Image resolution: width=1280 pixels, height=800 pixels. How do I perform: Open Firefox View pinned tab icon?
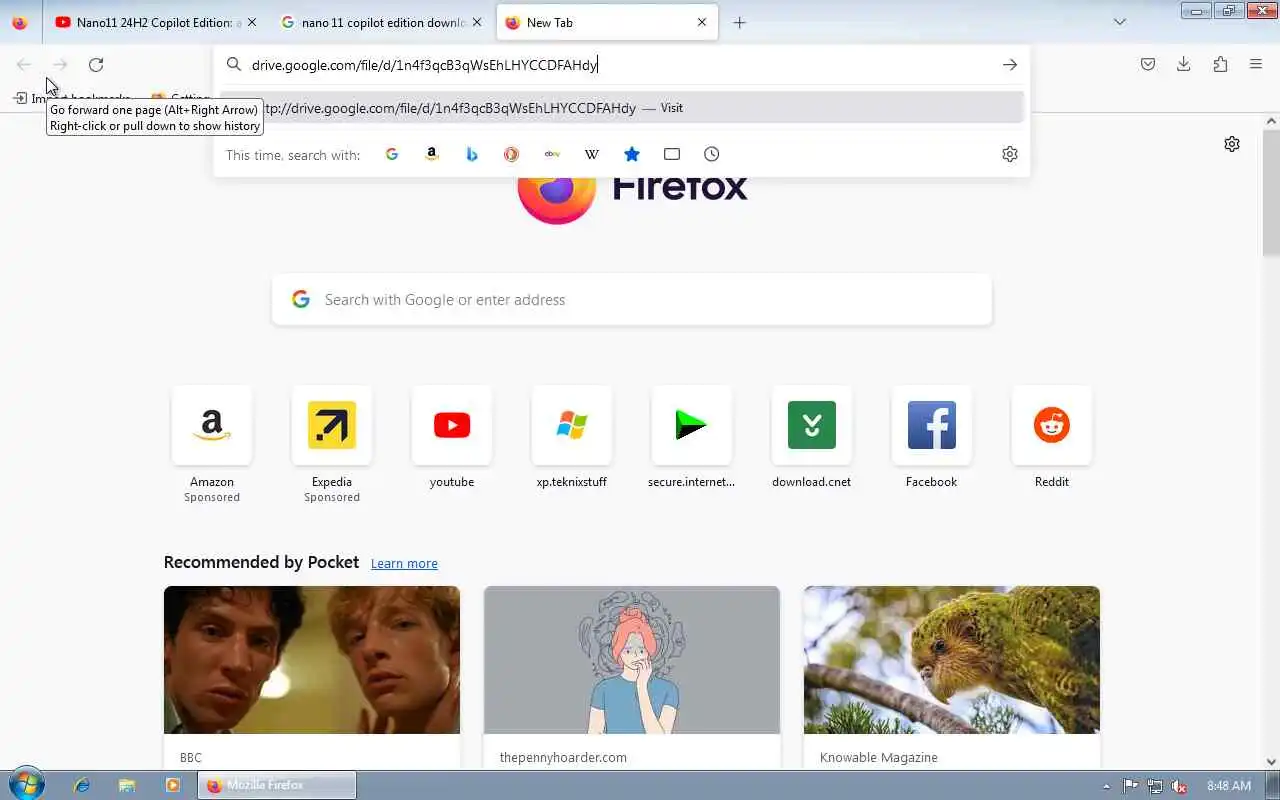pyautogui.click(x=20, y=23)
